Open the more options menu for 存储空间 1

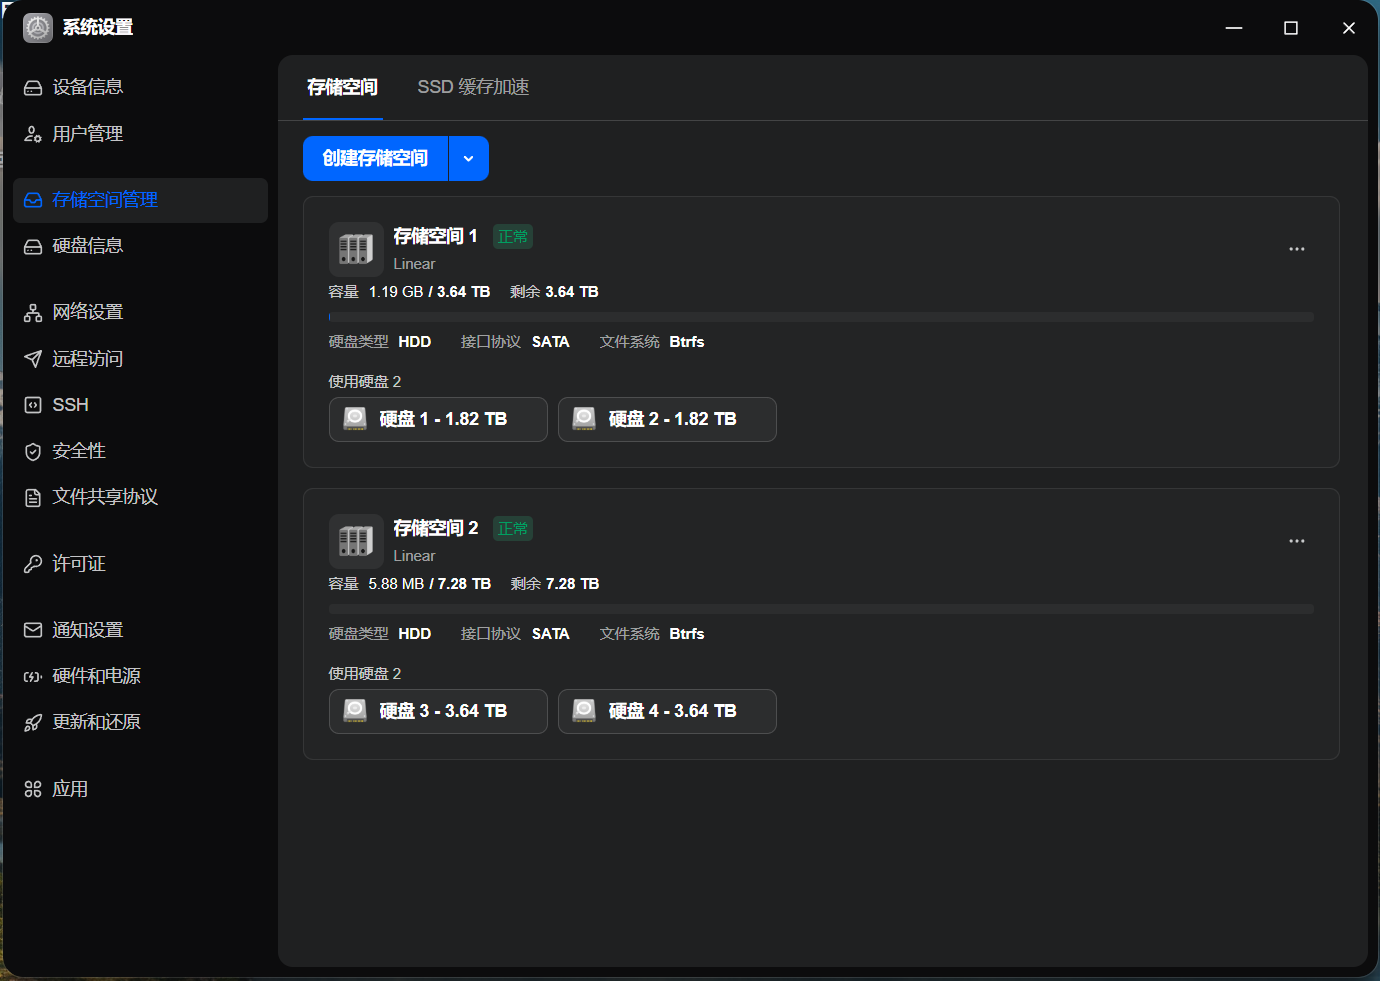[x=1297, y=249]
